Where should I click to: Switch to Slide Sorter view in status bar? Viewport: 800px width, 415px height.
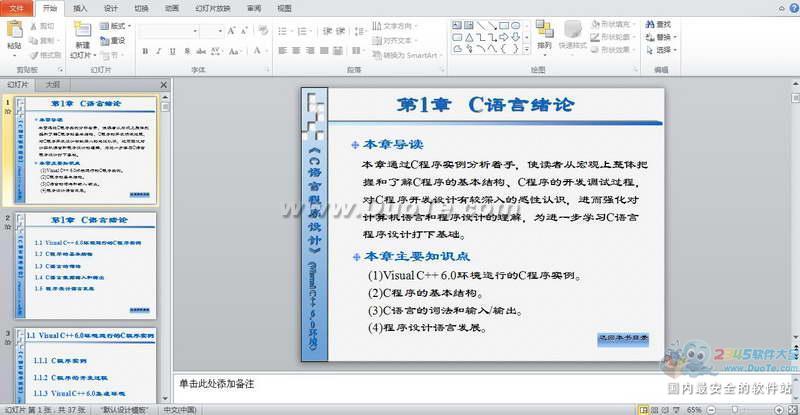click(656, 410)
